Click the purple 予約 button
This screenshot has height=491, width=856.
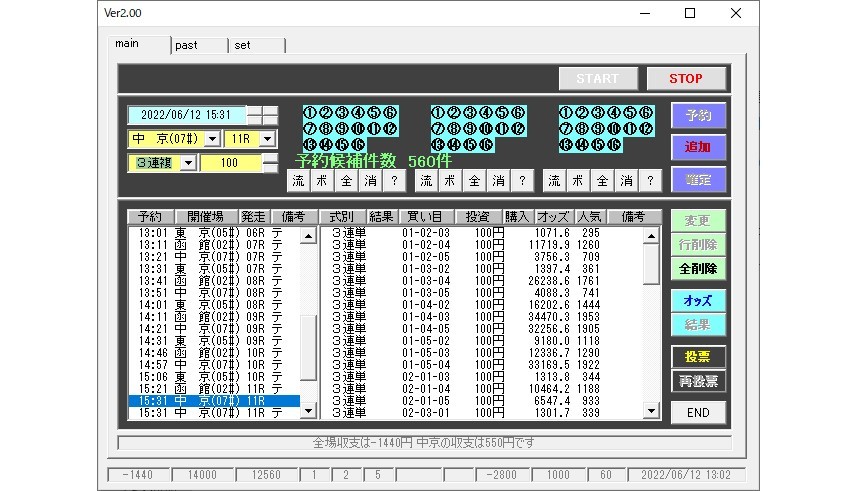(698, 116)
